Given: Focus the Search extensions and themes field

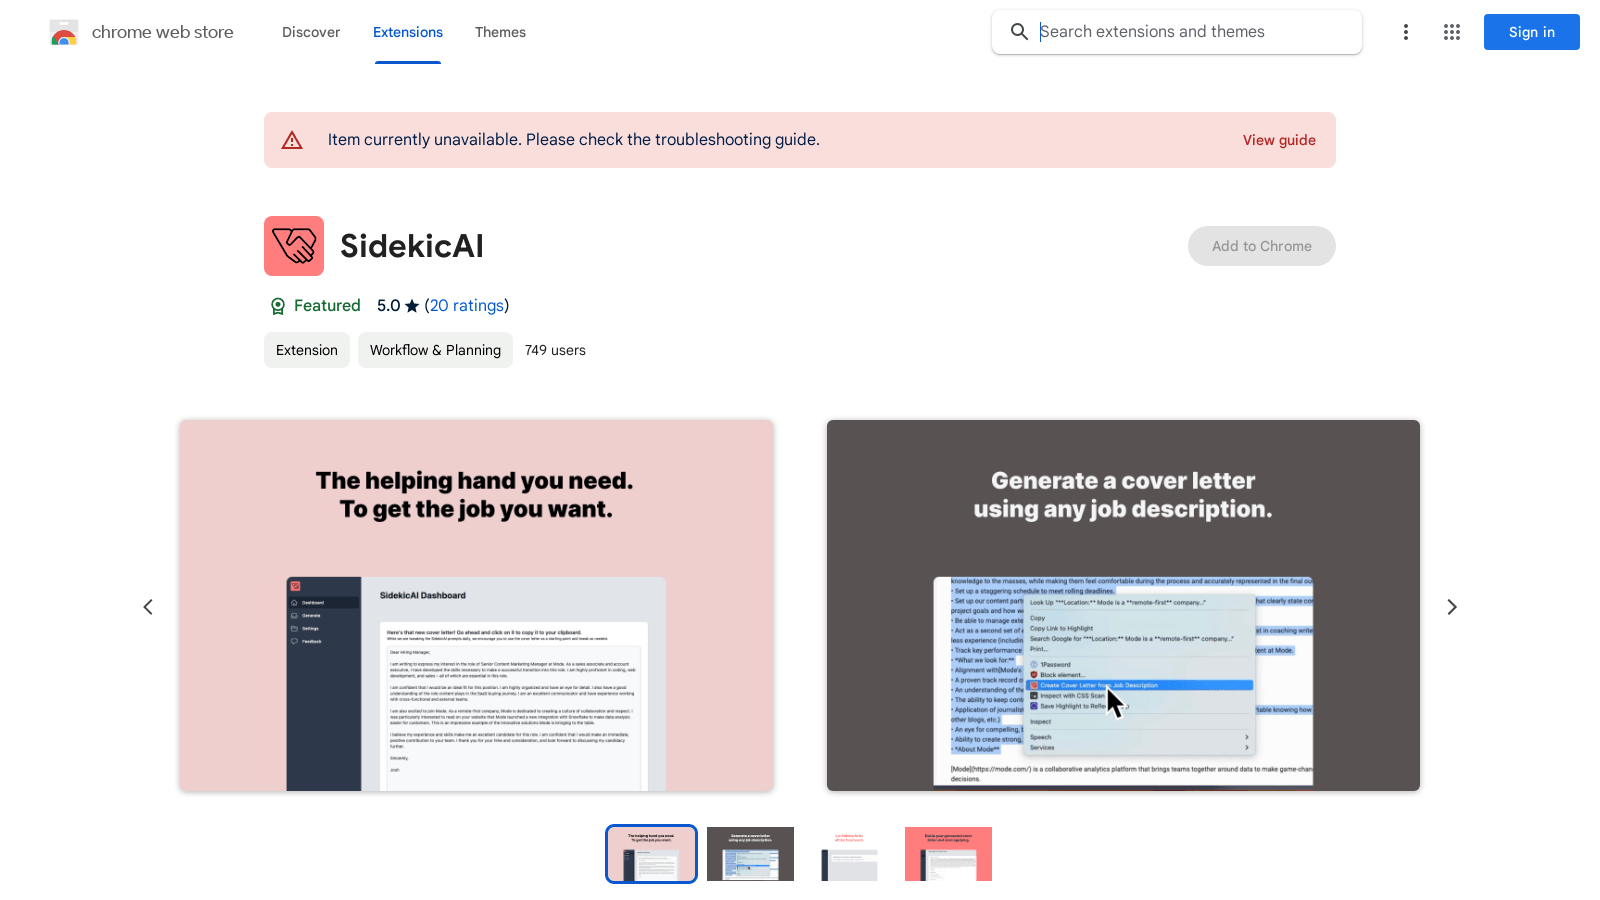Looking at the screenshot, I should coord(1176,32).
